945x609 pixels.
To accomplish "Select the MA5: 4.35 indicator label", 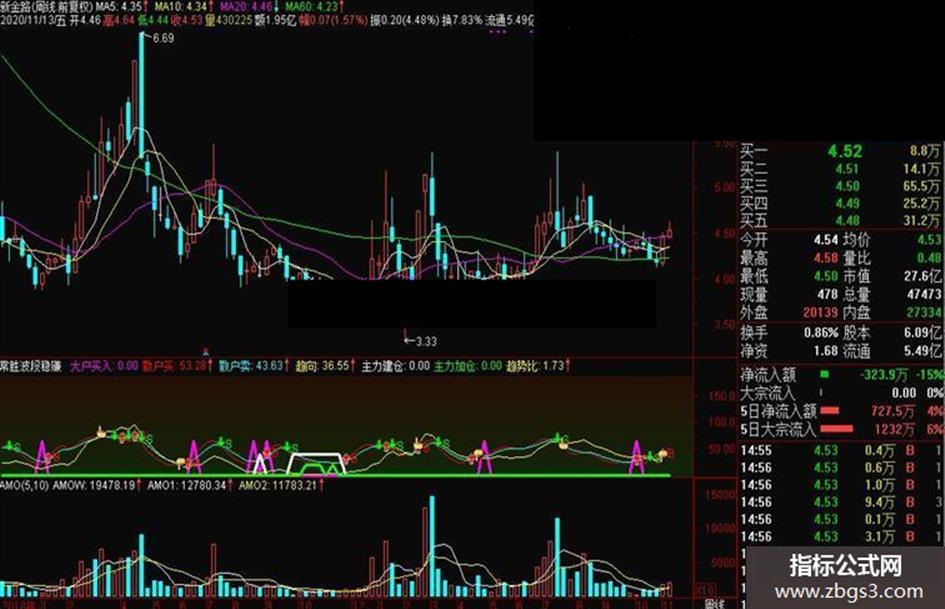I will (123, 6).
